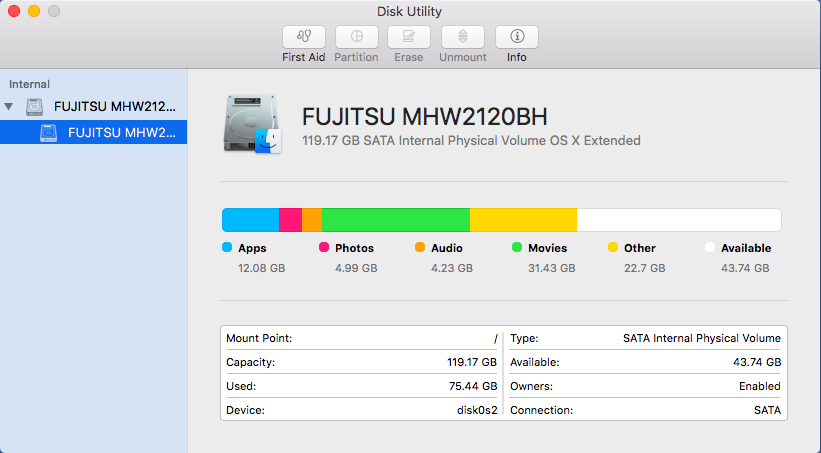
Task: Click the white Available segment of usage bar
Action: [679, 220]
